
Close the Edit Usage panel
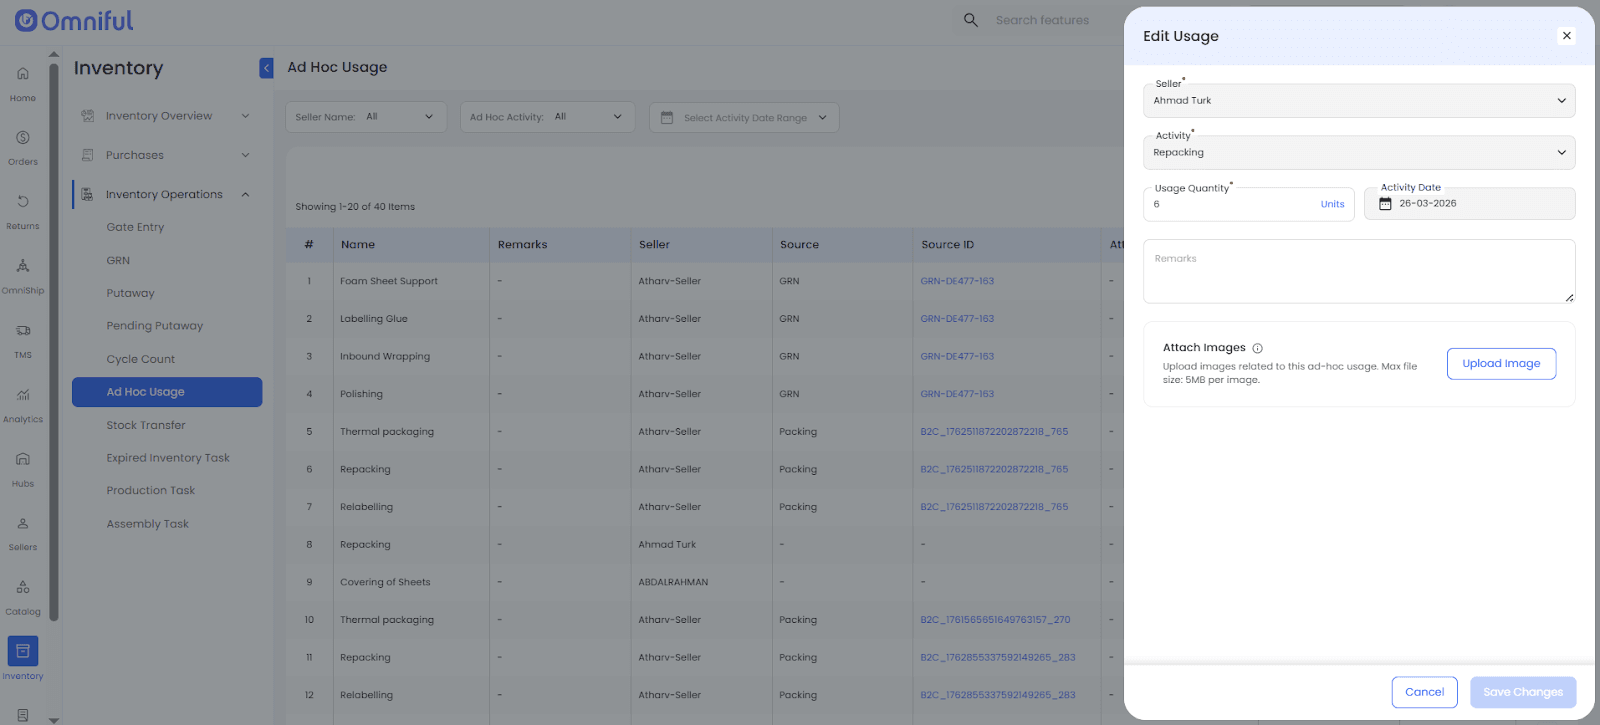point(1566,36)
